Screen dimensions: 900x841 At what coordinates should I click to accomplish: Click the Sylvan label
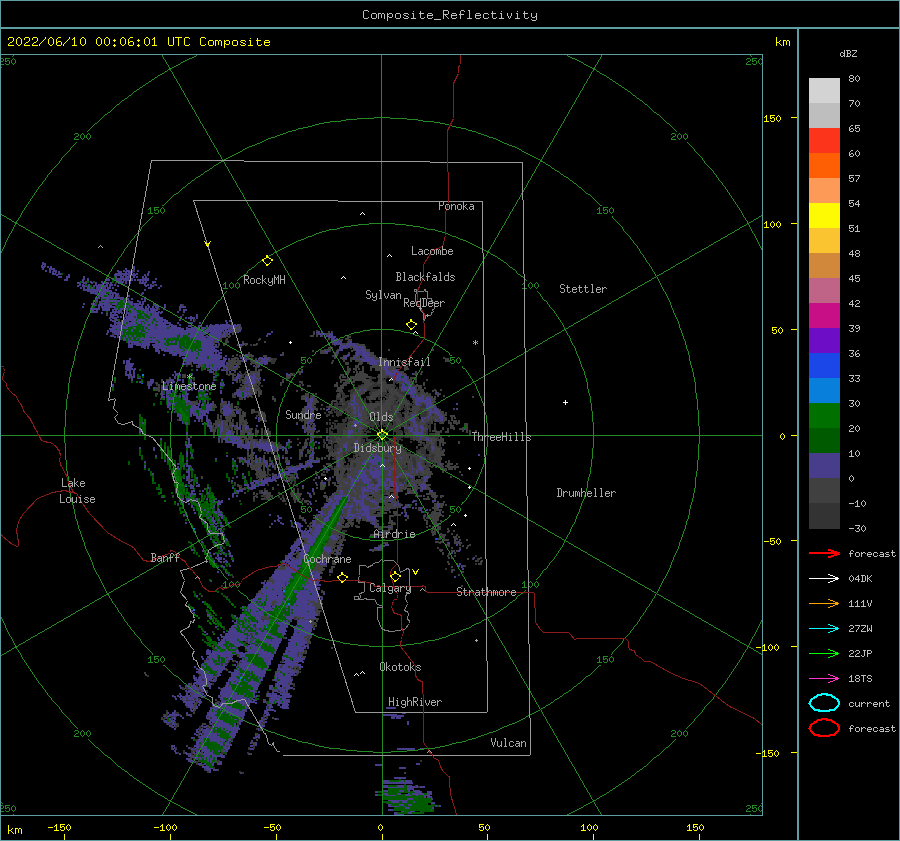[x=383, y=295]
